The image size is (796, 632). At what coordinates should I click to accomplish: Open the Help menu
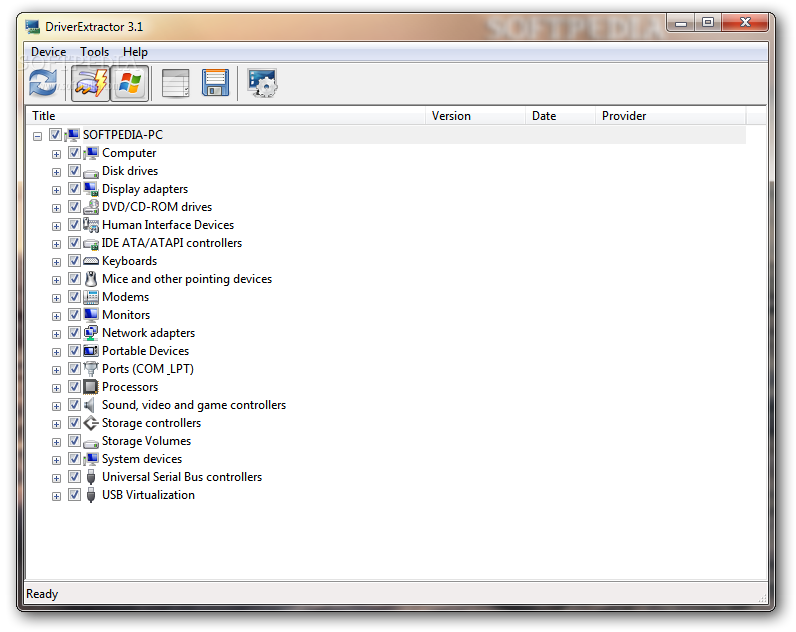(x=135, y=52)
